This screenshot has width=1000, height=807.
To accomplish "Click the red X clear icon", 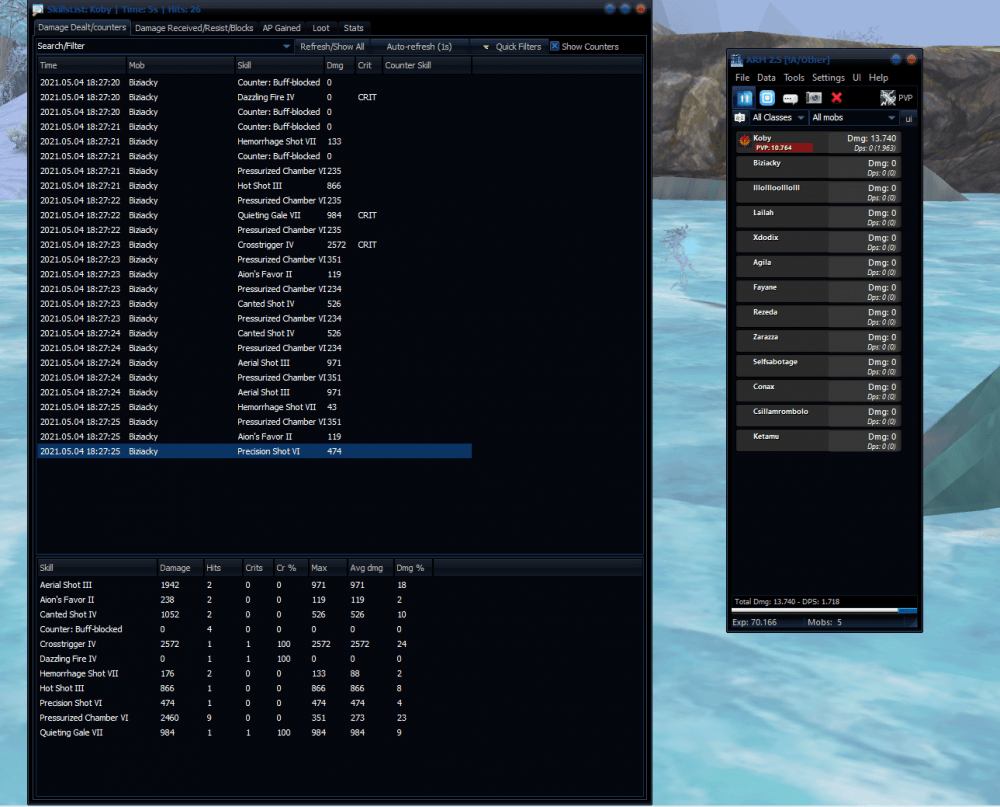I will pos(836,98).
